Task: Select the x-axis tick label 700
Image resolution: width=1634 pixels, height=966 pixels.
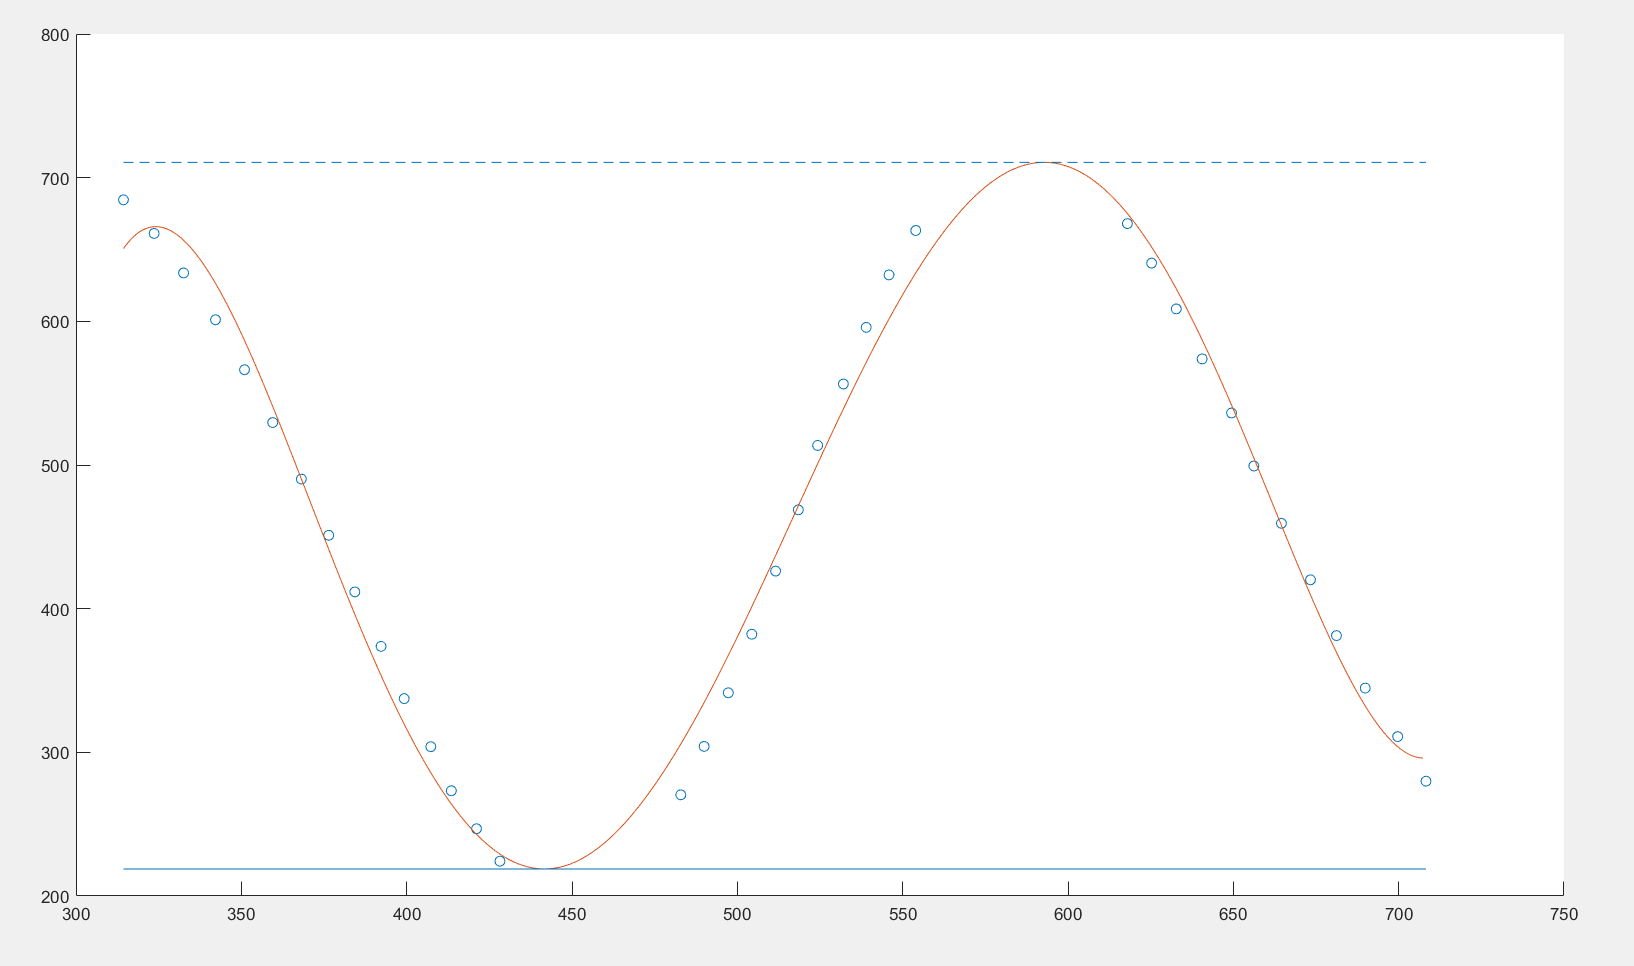Action: point(1398,914)
